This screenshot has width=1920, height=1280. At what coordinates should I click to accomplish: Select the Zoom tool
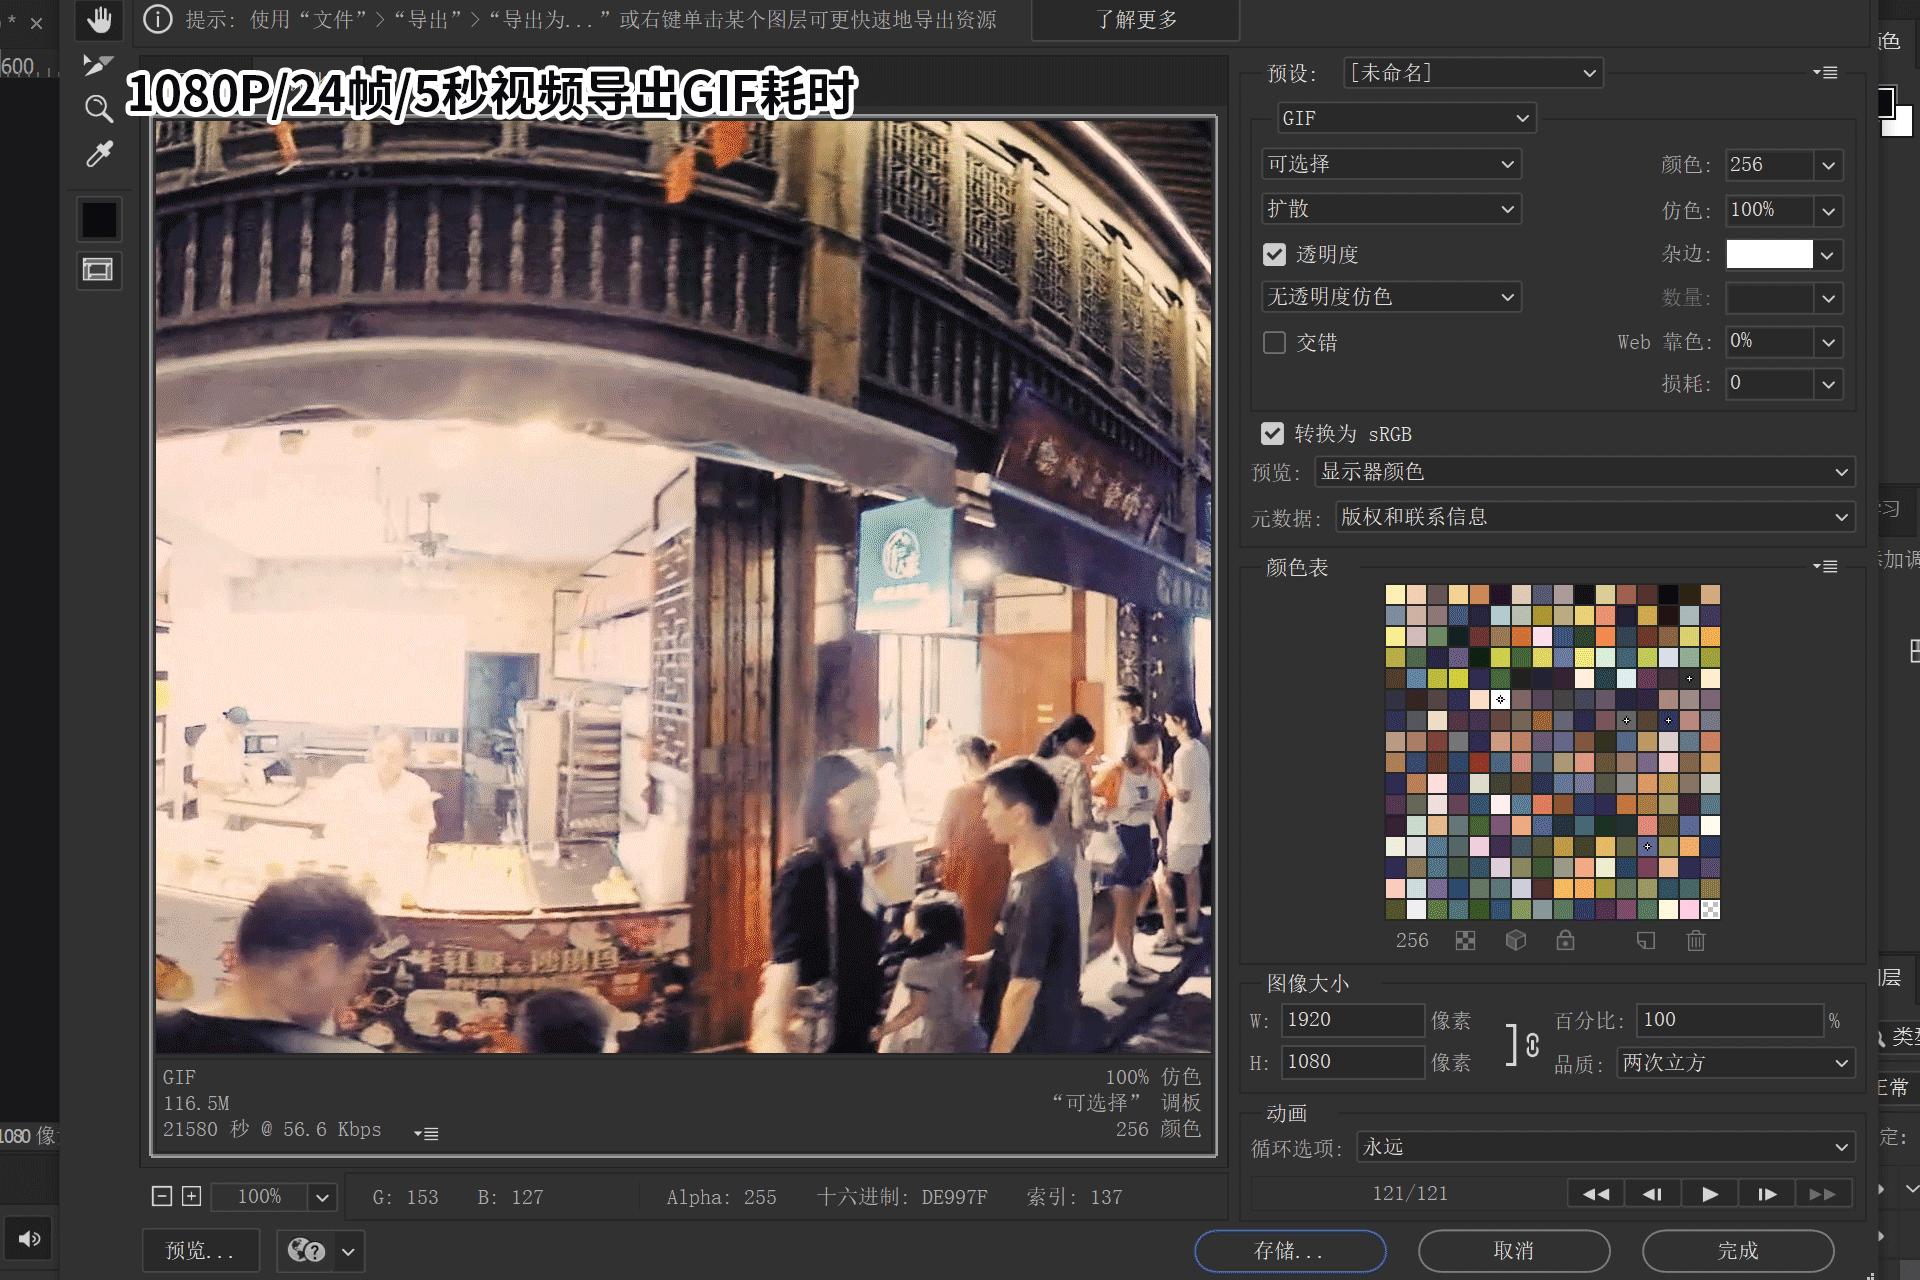click(x=98, y=109)
